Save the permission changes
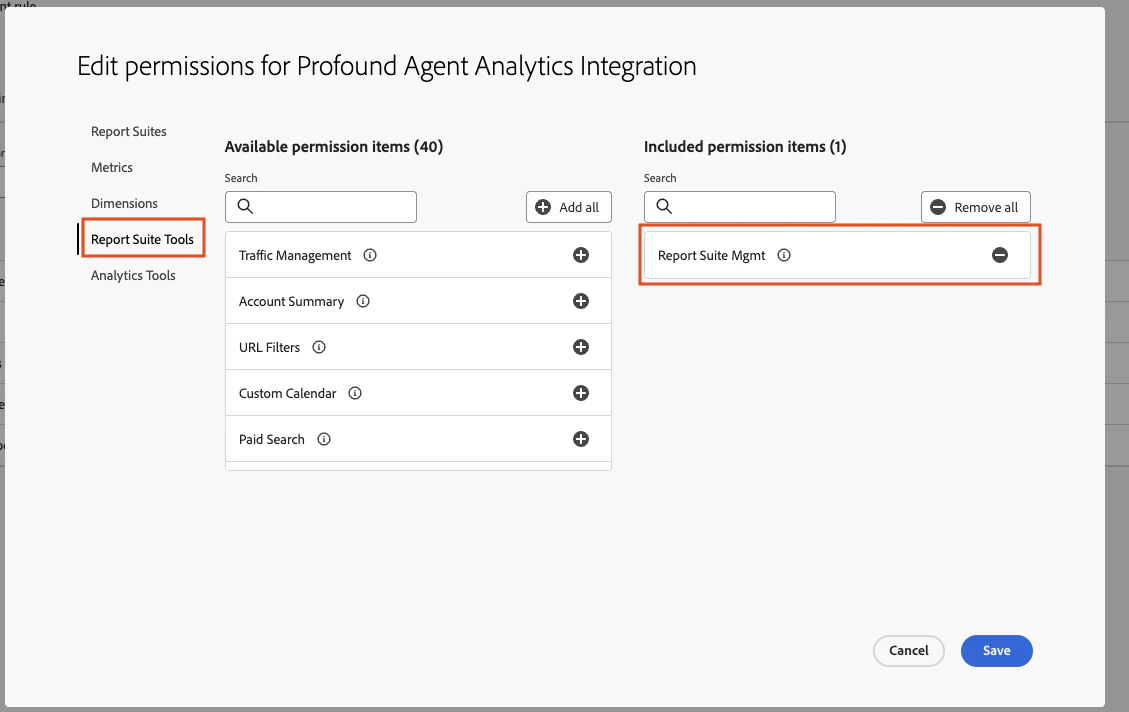The height and width of the screenshot is (712, 1129). click(997, 651)
